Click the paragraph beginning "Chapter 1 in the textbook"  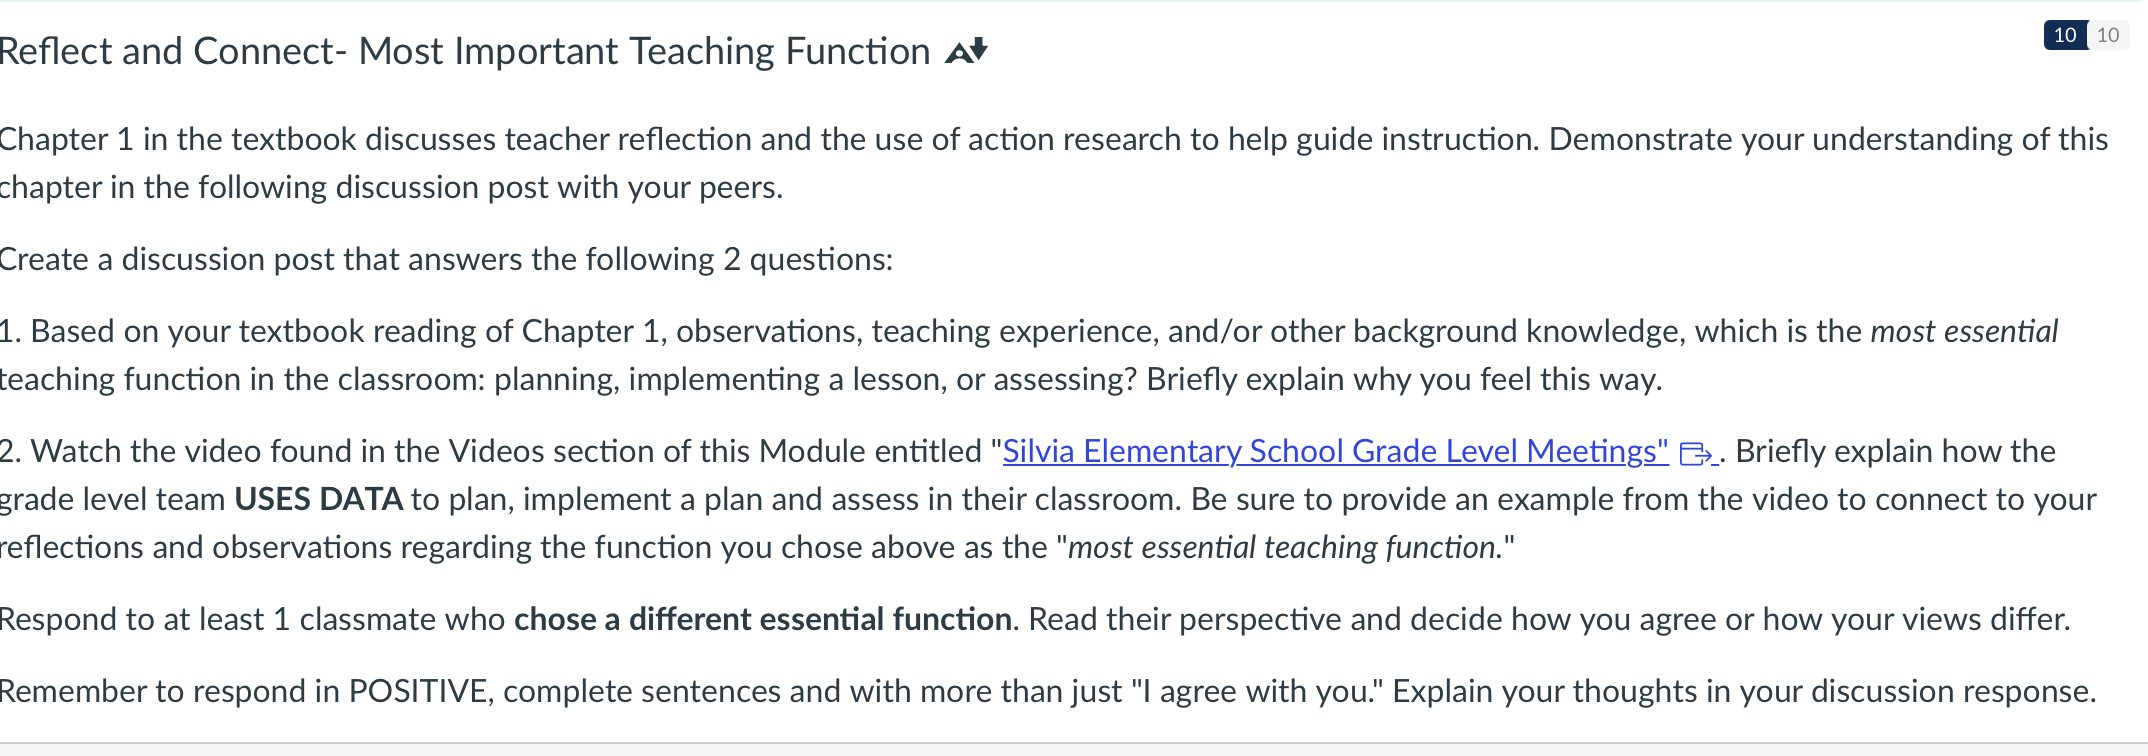[1054, 163]
